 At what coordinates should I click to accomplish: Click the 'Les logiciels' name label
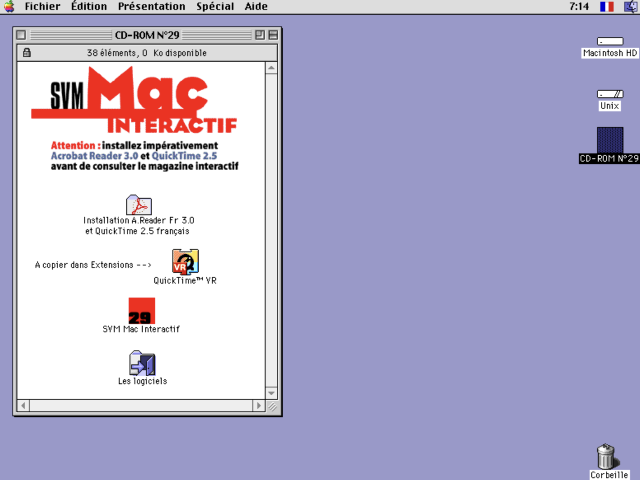[142, 381]
